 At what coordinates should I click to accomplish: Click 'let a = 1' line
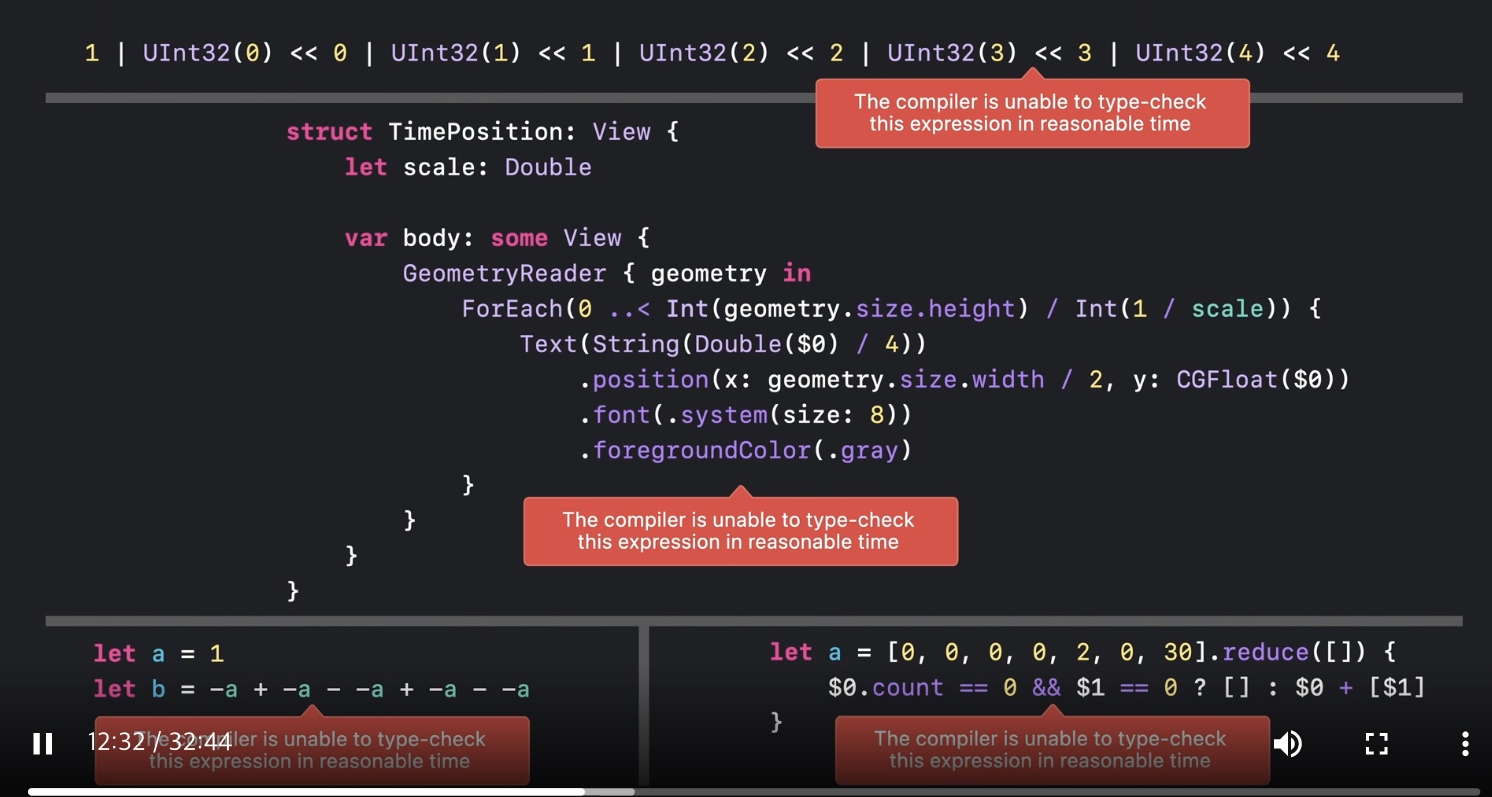[x=159, y=654]
